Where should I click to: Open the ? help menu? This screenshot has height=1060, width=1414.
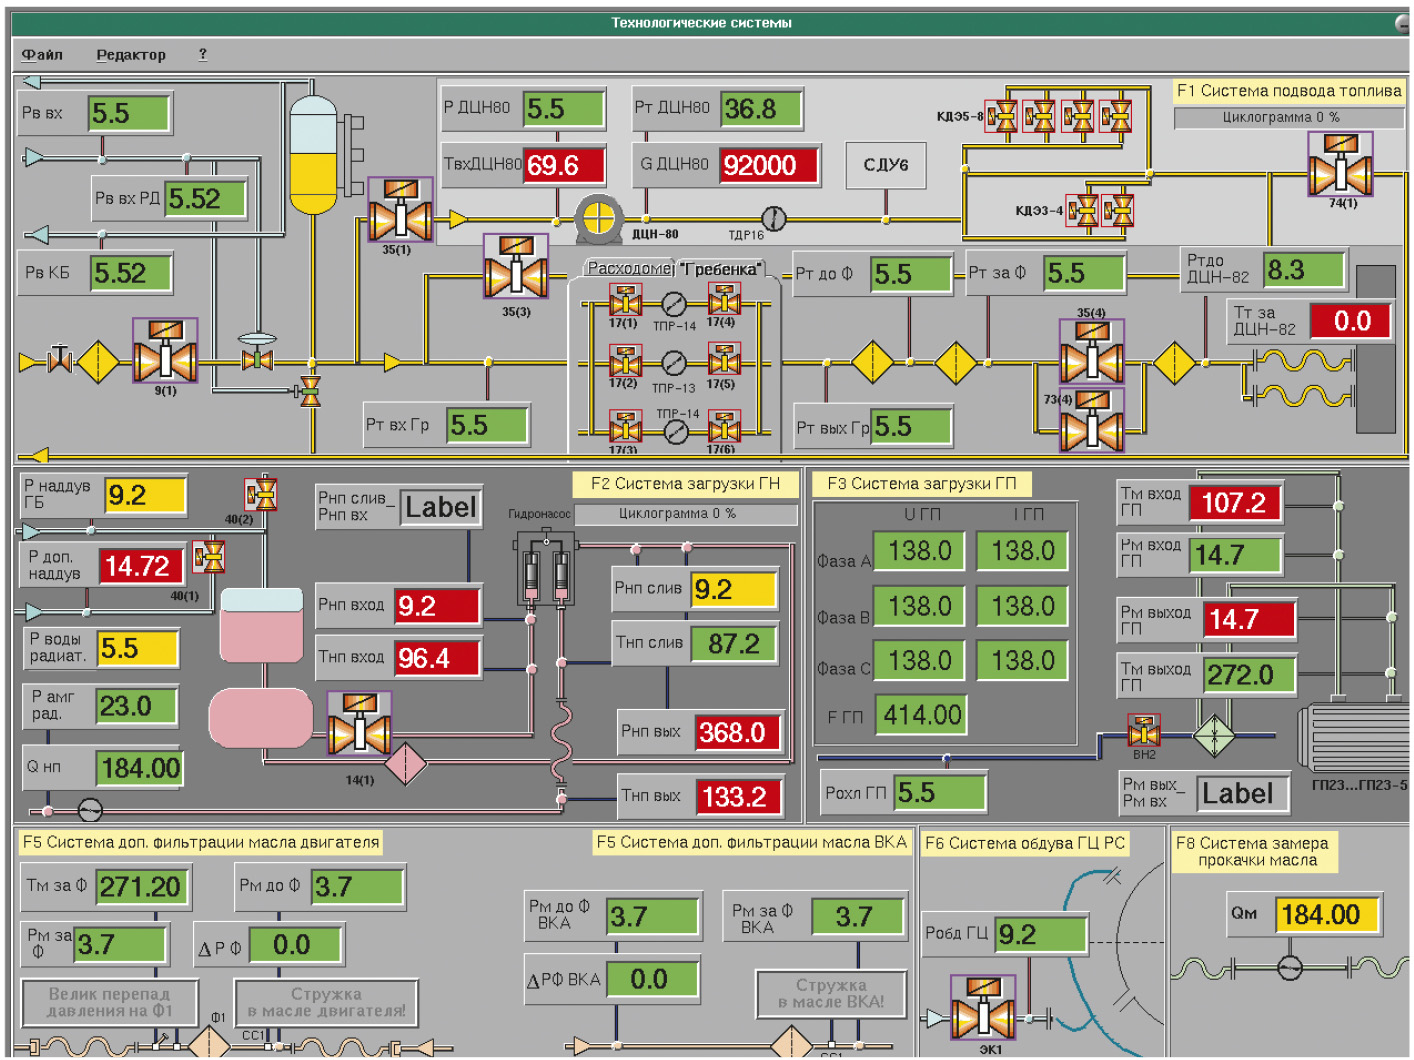203,54
